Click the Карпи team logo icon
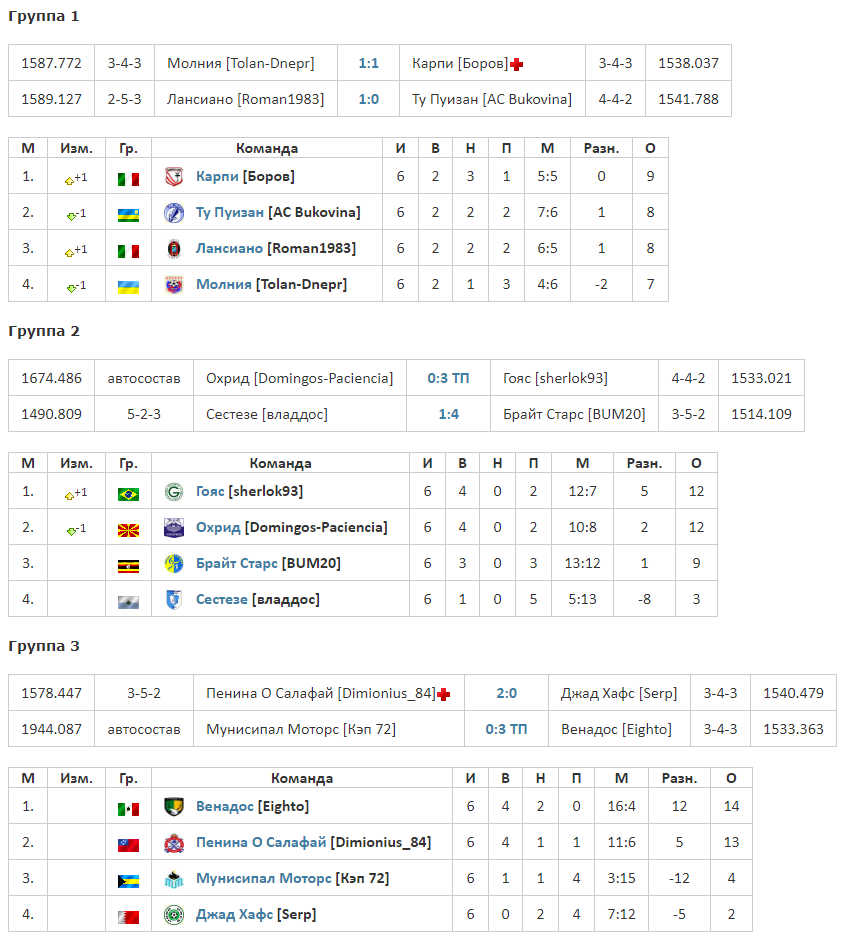Viewport: 844px width, 937px height. coord(174,177)
